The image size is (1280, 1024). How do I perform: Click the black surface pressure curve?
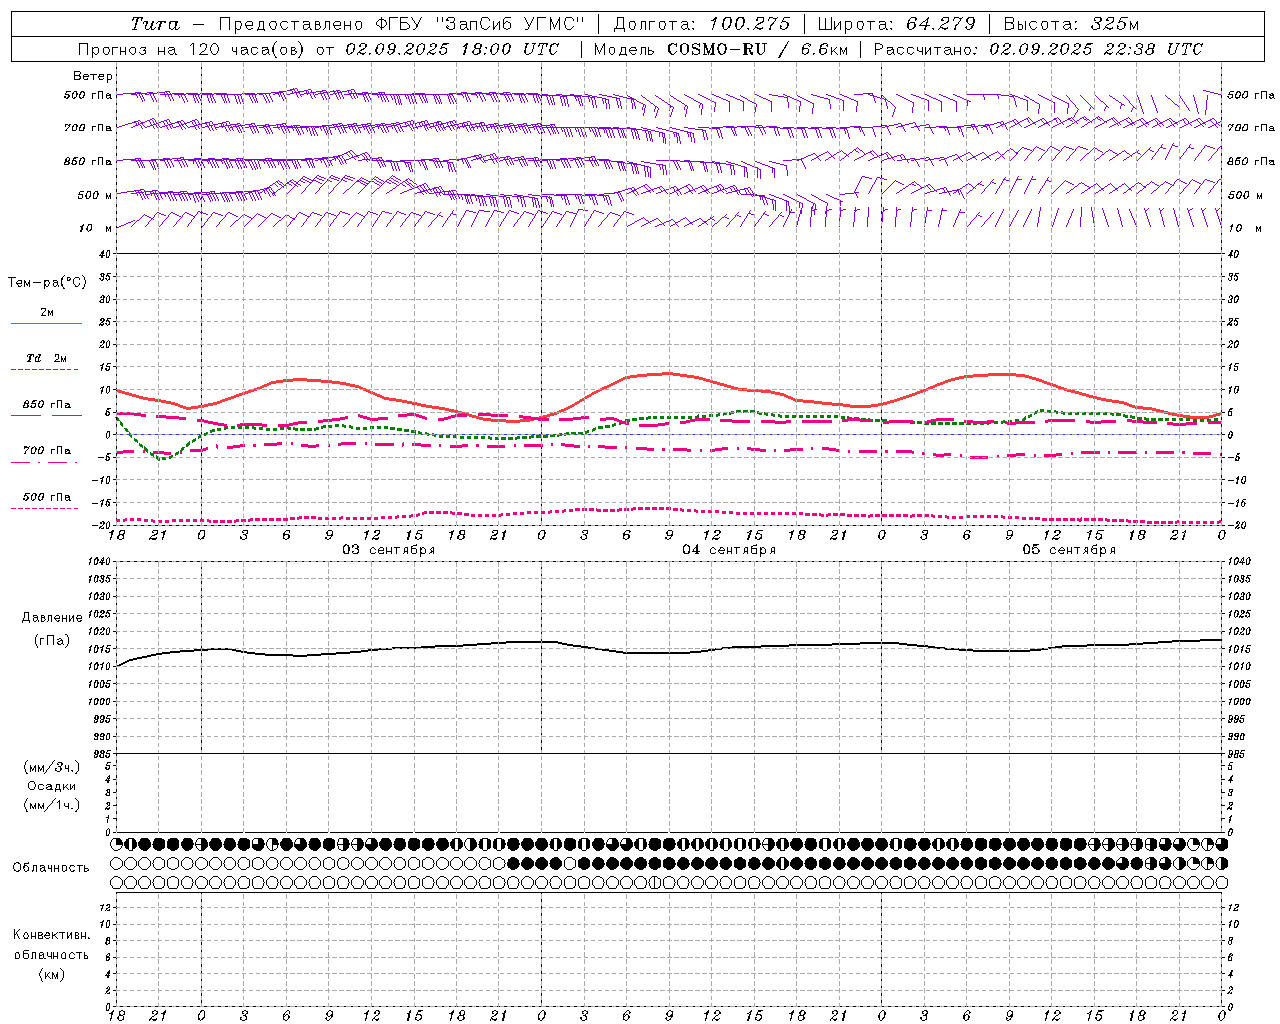(668, 653)
